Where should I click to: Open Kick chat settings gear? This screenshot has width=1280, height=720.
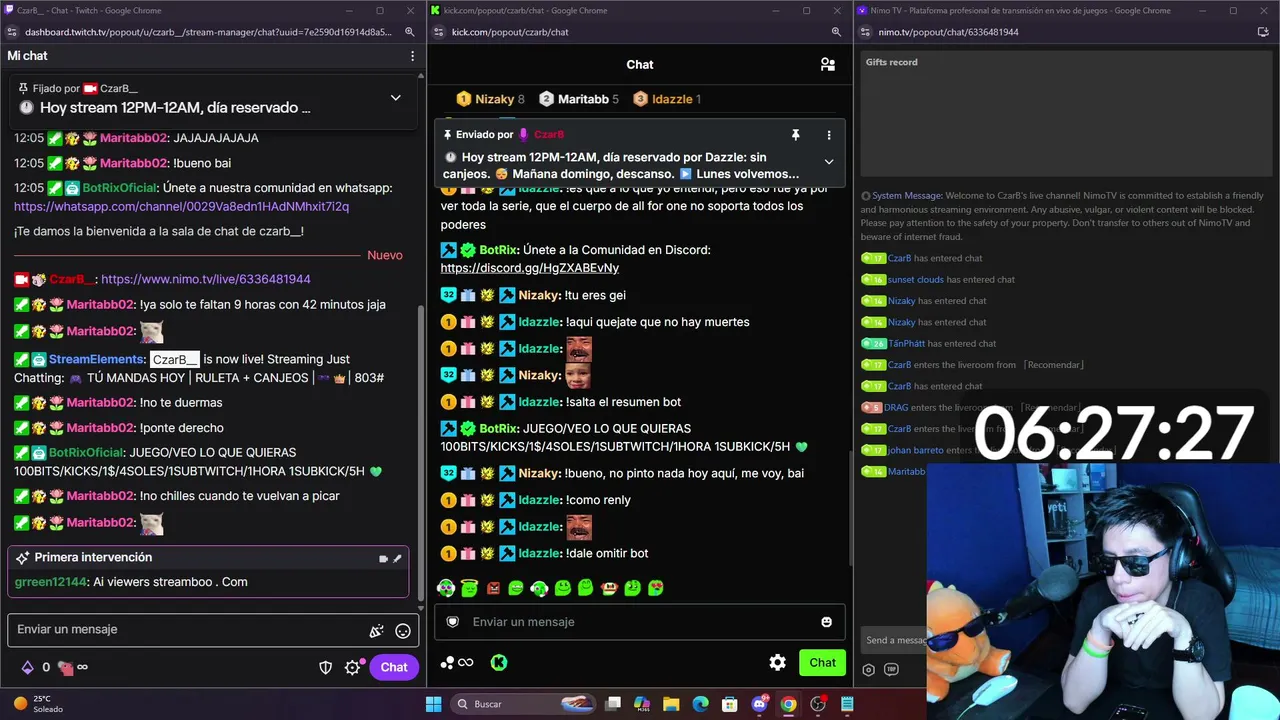point(777,662)
